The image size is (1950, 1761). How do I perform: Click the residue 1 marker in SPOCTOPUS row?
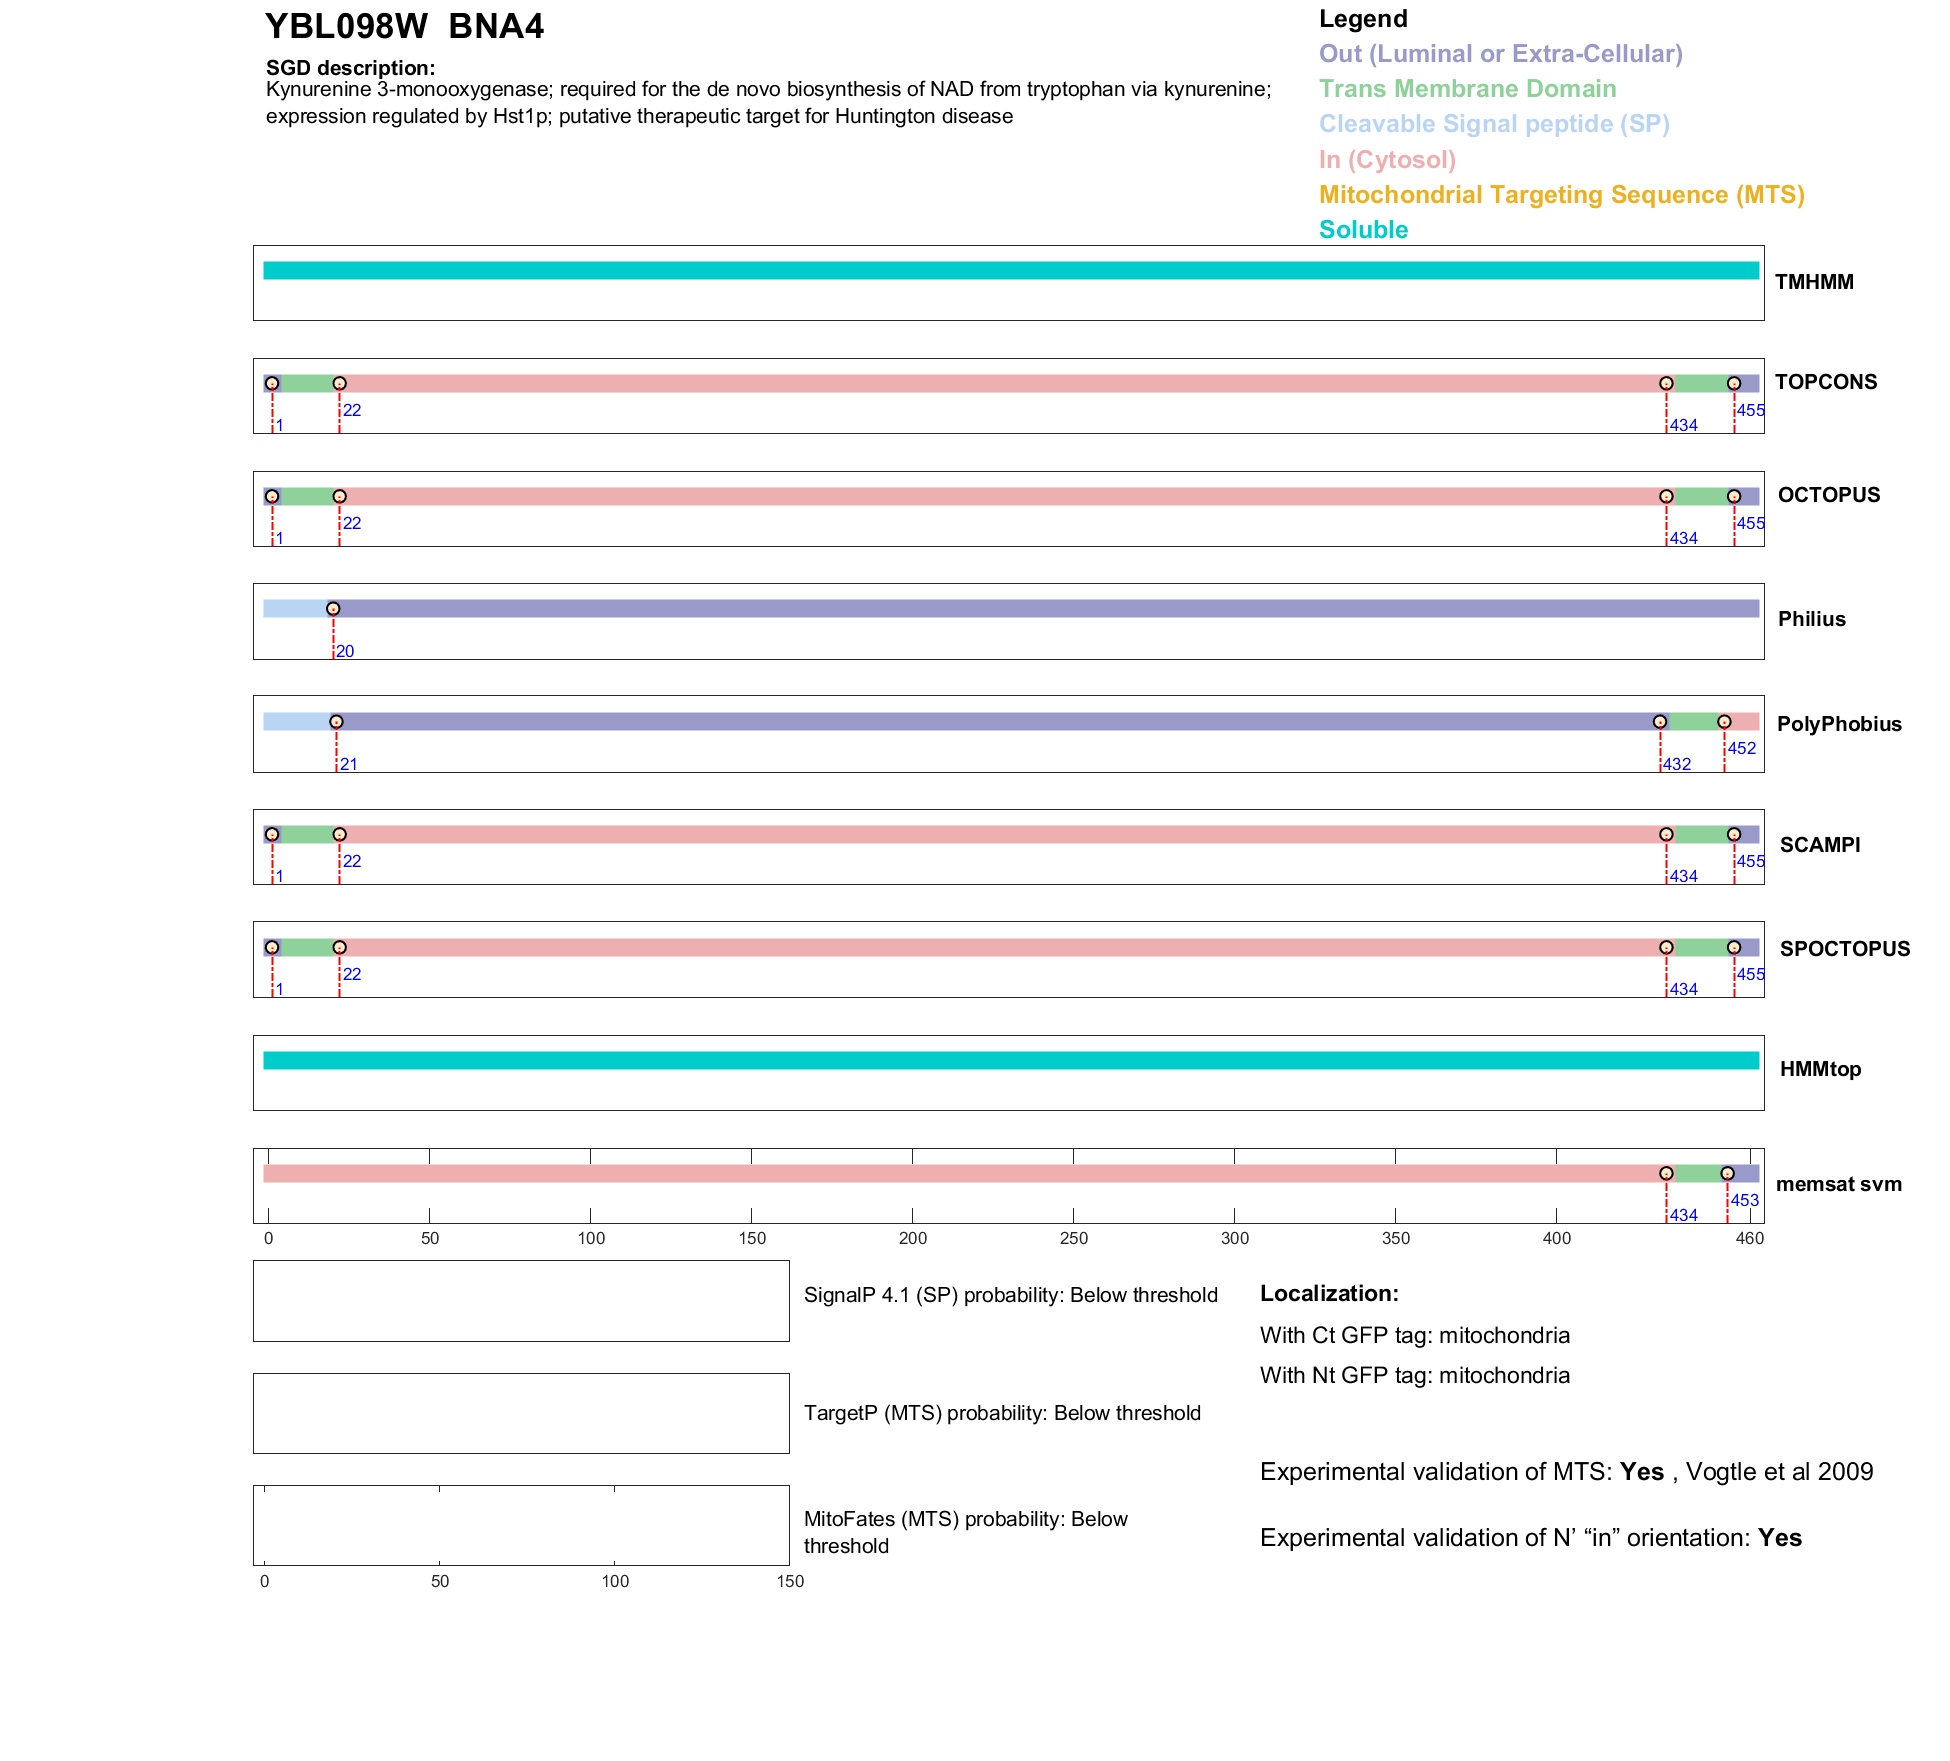click(272, 948)
